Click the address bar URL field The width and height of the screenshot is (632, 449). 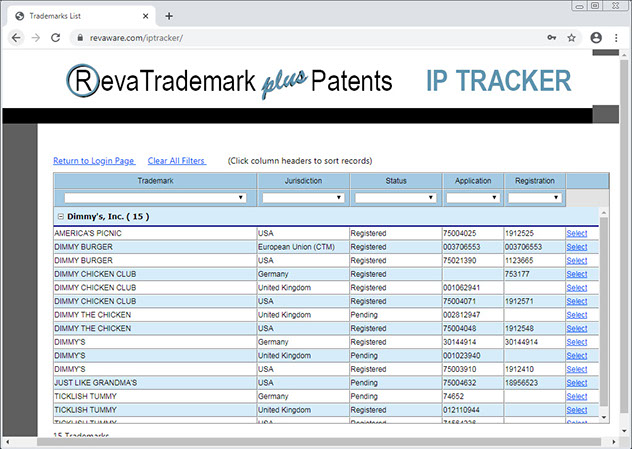click(300, 38)
